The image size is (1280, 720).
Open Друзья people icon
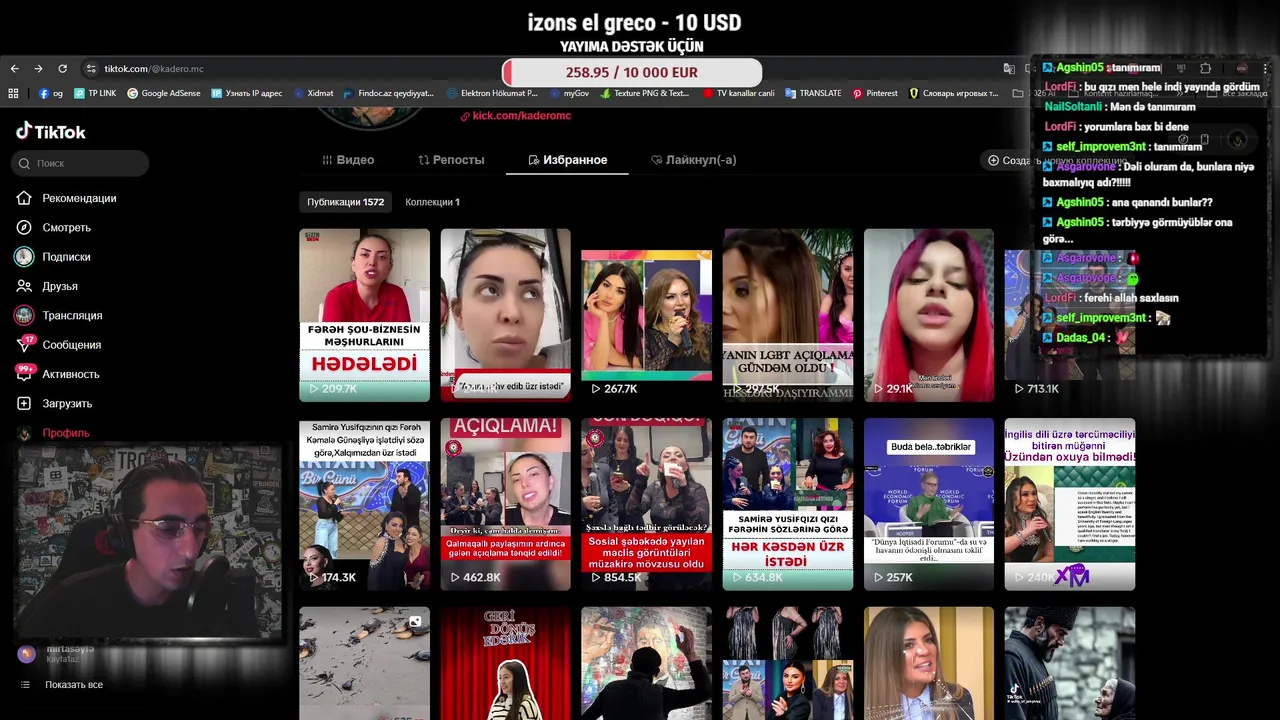(24, 286)
